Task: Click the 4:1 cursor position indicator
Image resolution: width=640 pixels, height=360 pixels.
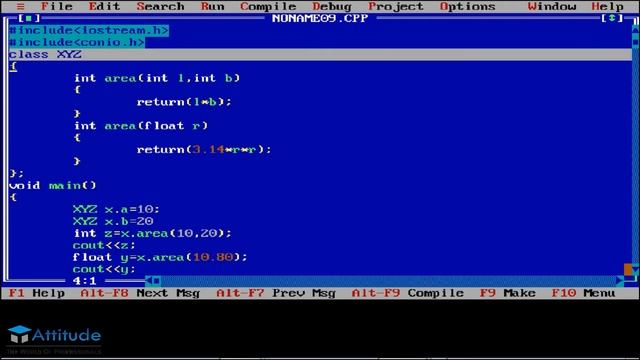Action: 85,281
